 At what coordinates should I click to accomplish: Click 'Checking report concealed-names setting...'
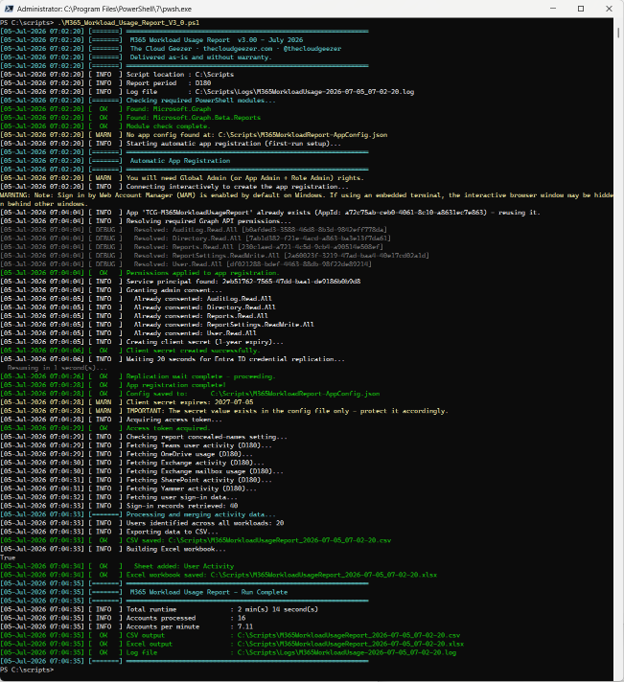tap(207, 437)
